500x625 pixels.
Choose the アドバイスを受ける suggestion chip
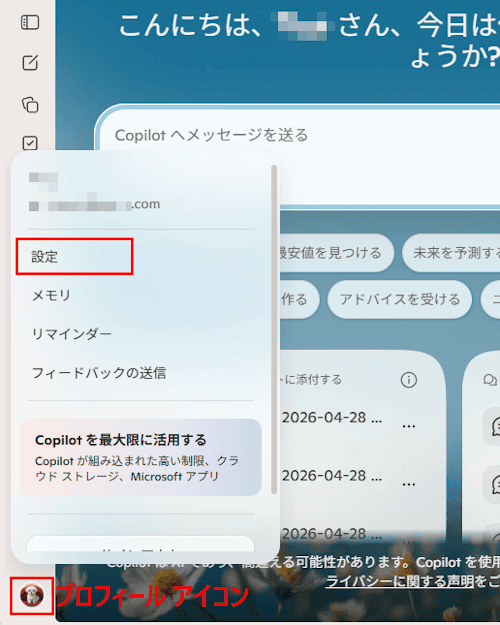pyautogui.click(x=400, y=299)
